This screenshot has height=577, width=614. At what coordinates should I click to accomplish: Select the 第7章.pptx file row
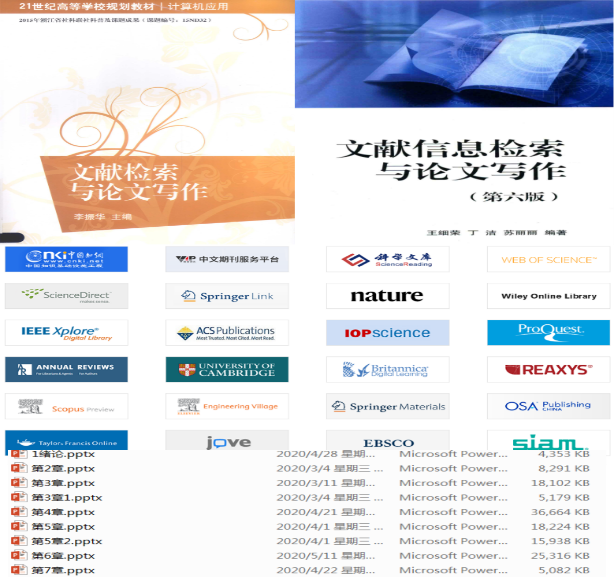[x=63, y=570]
